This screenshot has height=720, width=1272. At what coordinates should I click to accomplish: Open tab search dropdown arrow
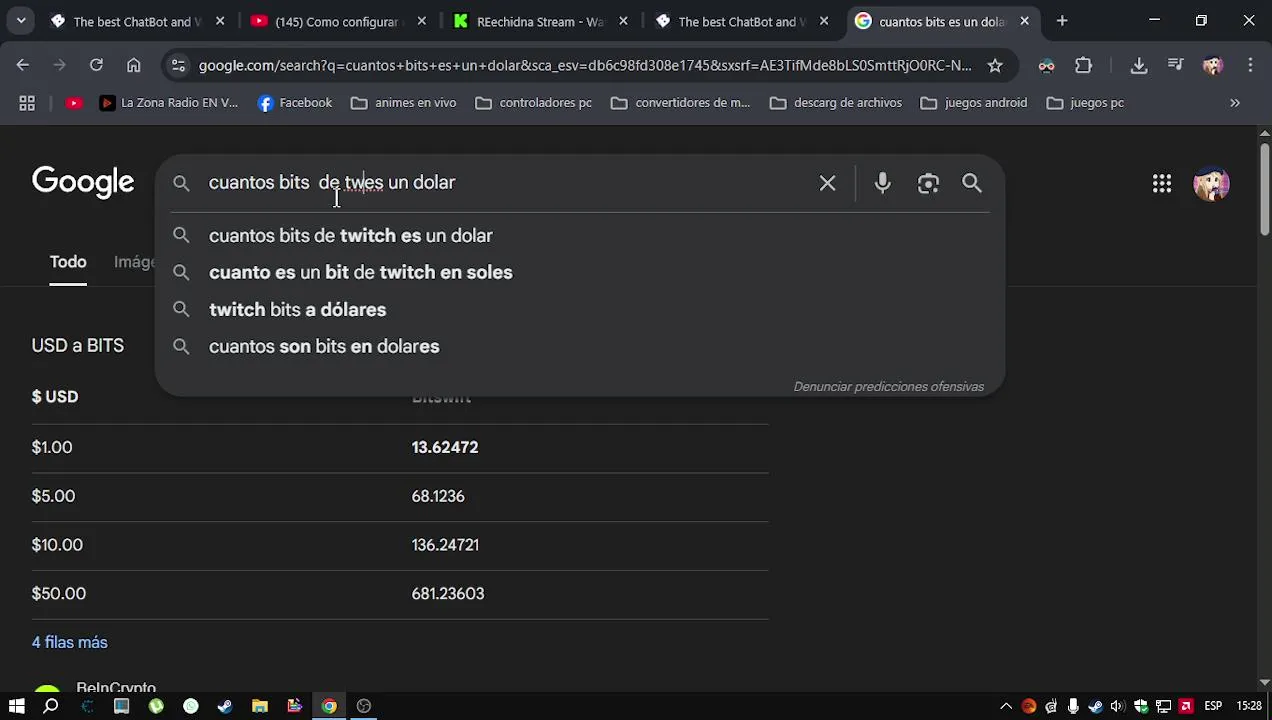(21, 21)
